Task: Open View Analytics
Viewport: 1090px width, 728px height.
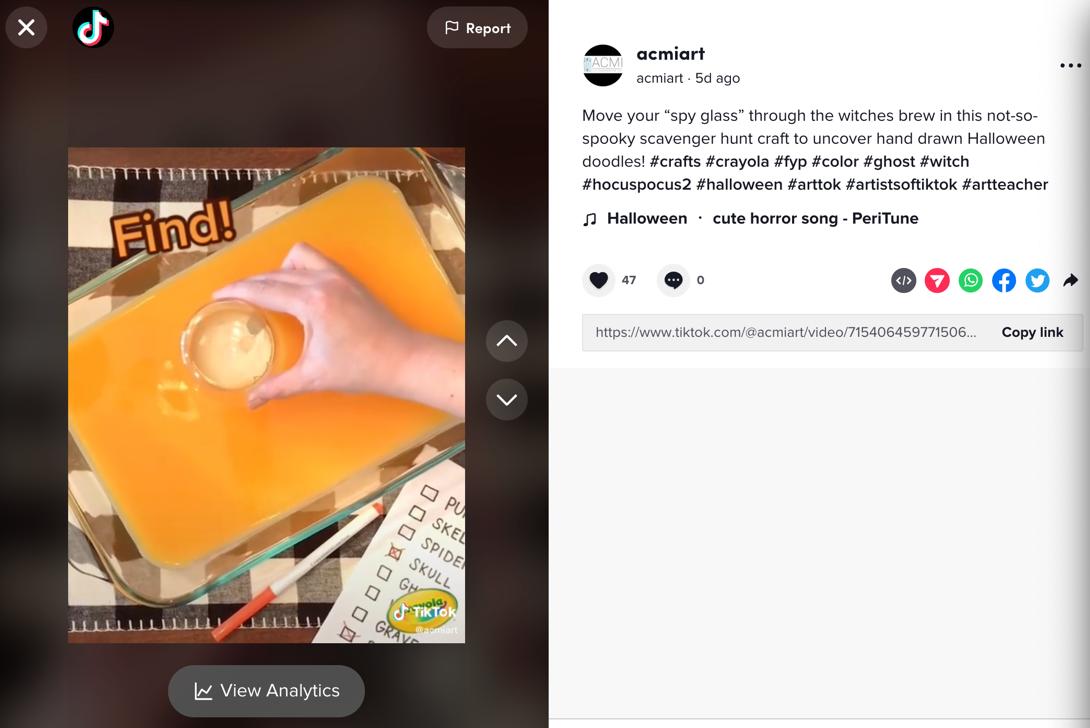Action: pos(266,691)
